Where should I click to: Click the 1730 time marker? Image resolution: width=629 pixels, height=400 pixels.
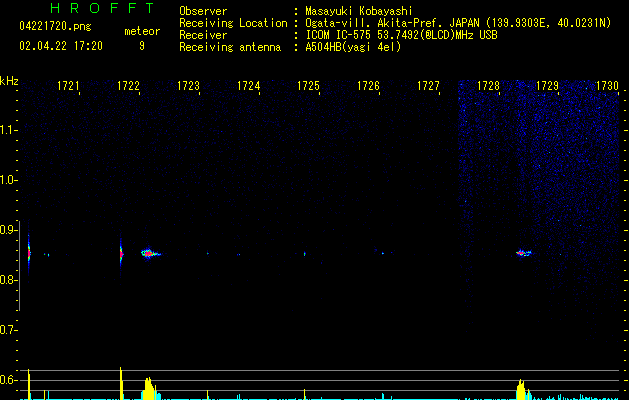pyautogui.click(x=607, y=86)
